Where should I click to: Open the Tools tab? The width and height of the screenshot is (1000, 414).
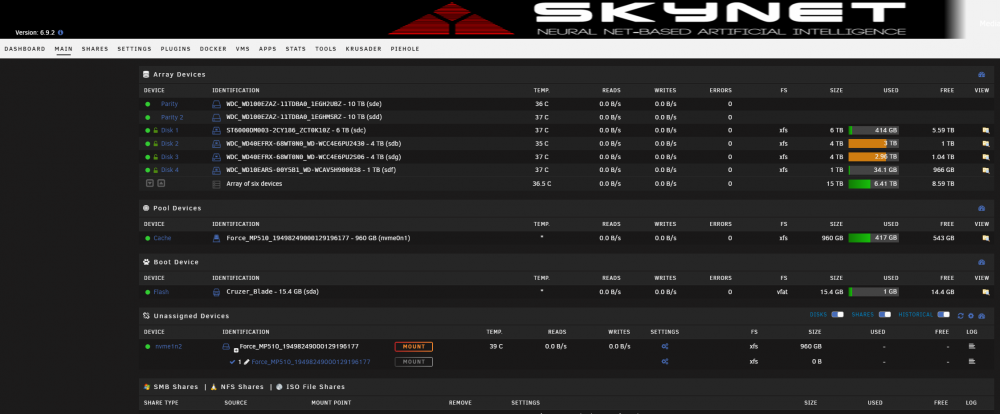[x=325, y=48]
